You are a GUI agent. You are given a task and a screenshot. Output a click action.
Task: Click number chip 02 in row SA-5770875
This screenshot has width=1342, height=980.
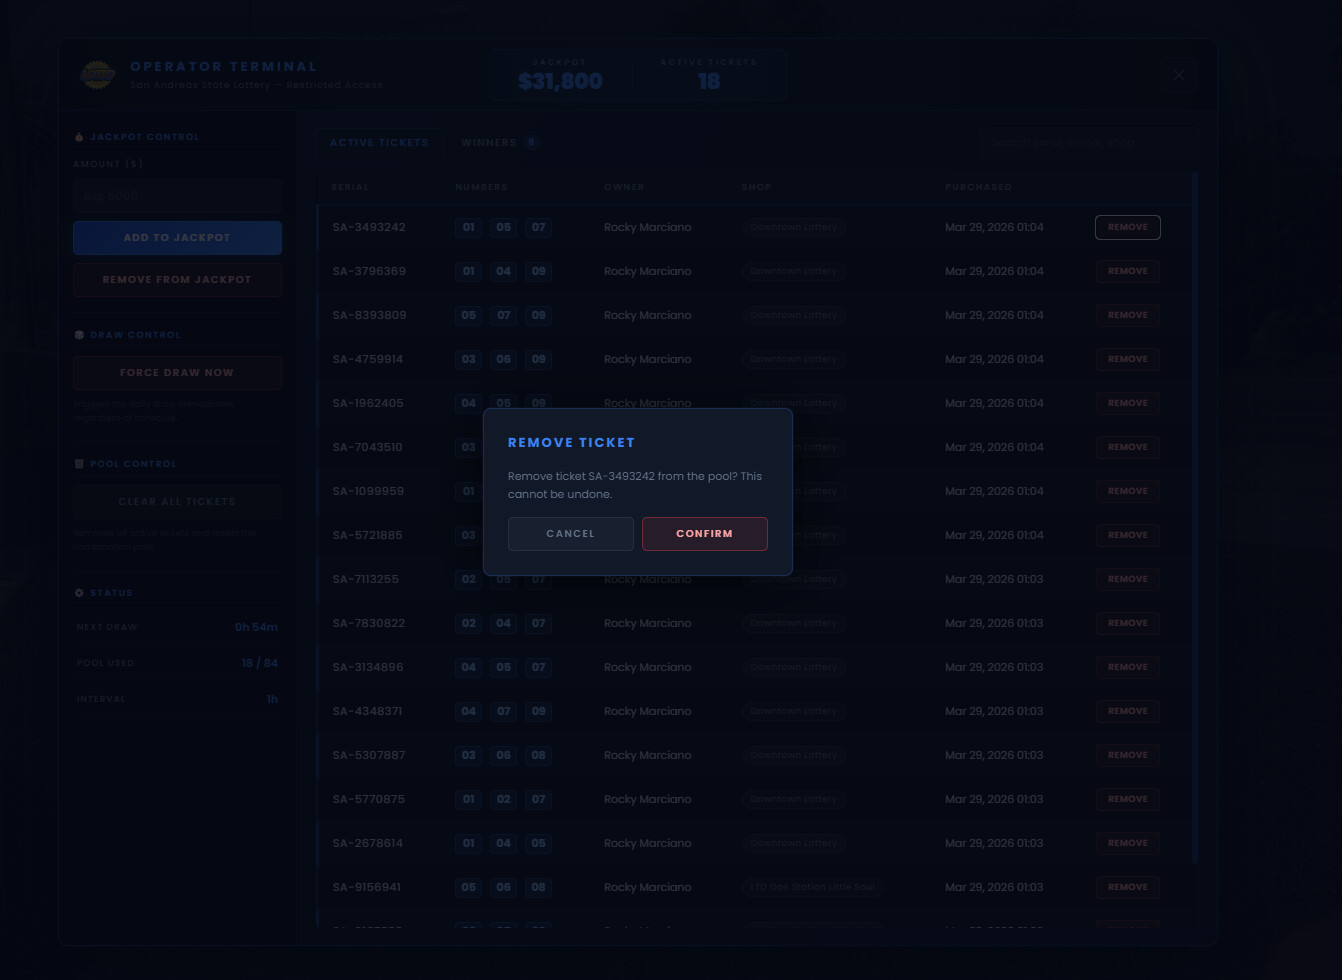click(503, 799)
